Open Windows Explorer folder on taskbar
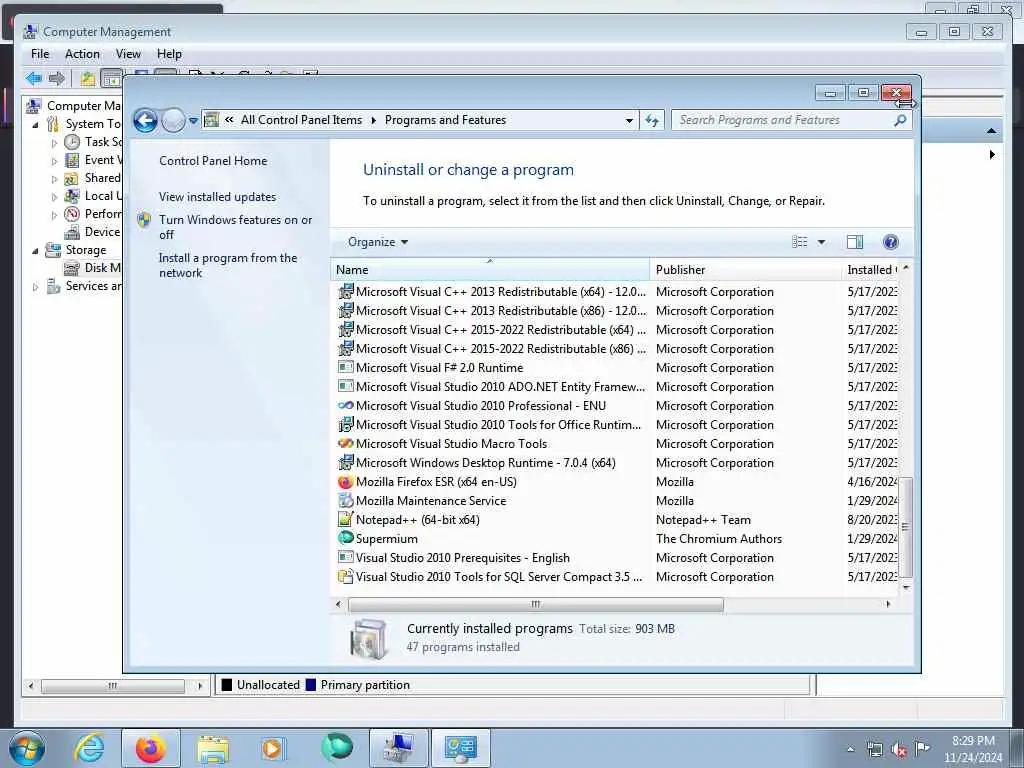 tap(213, 748)
